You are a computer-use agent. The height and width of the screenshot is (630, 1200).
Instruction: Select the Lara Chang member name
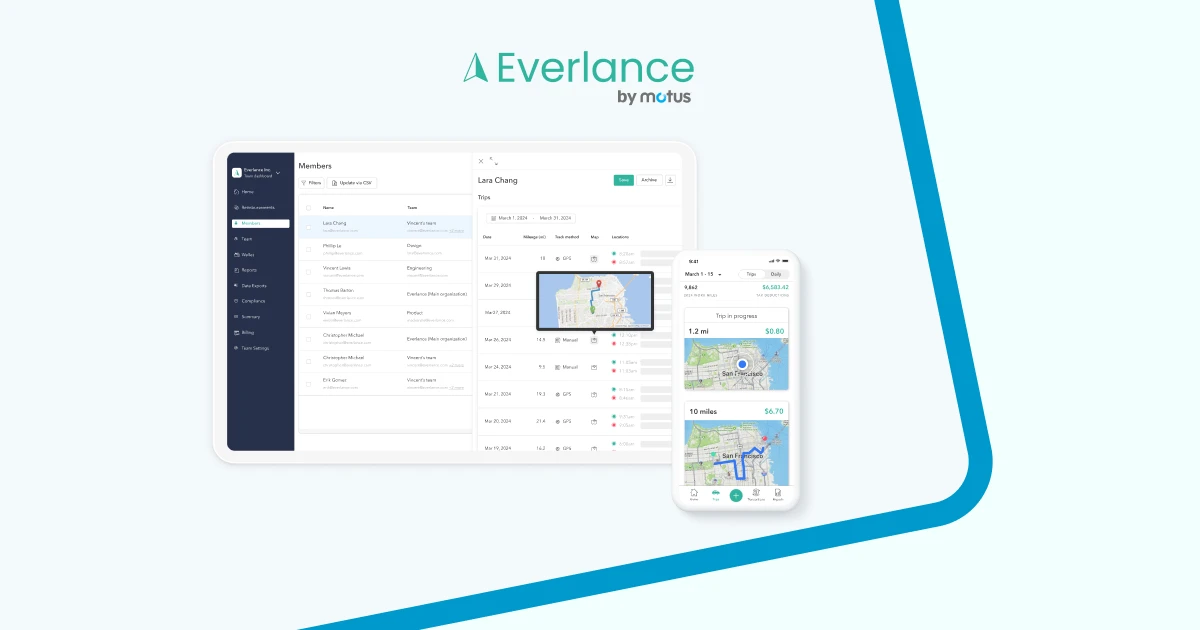(x=335, y=223)
